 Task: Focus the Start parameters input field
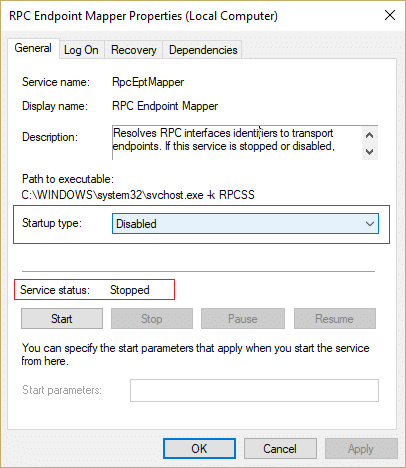click(254, 390)
